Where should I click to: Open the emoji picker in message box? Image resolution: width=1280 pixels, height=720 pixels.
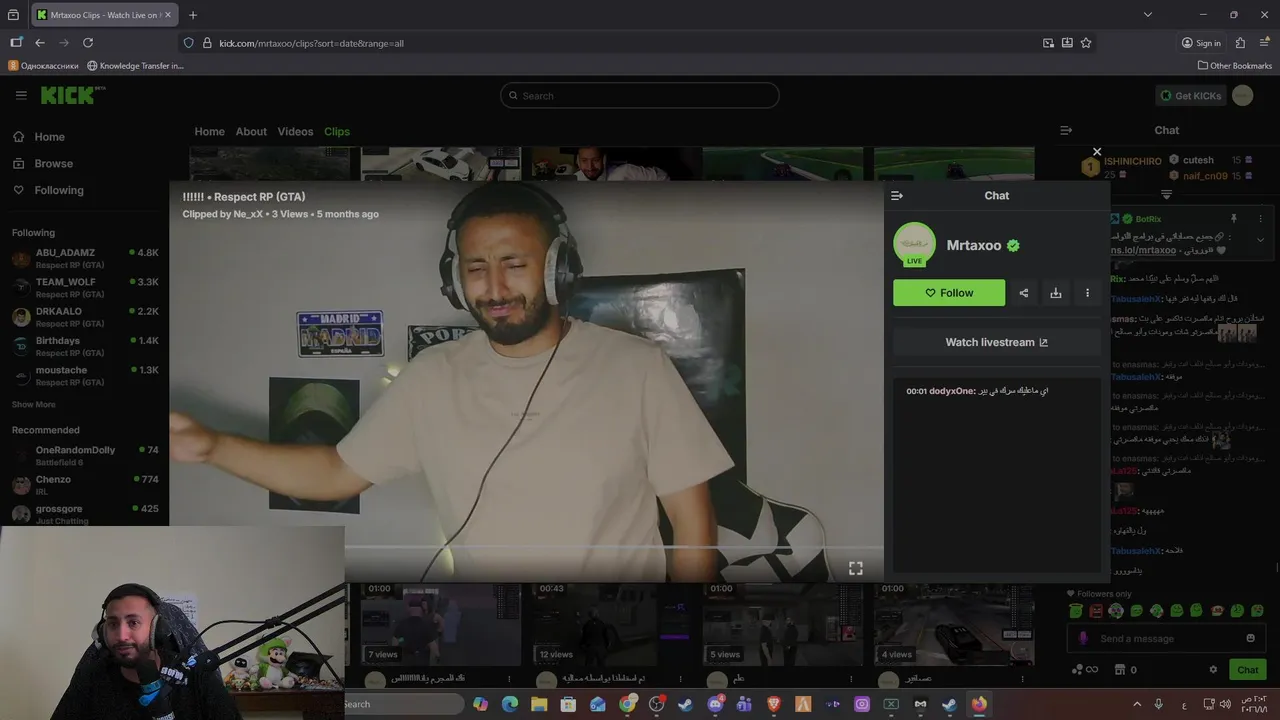click(1250, 638)
